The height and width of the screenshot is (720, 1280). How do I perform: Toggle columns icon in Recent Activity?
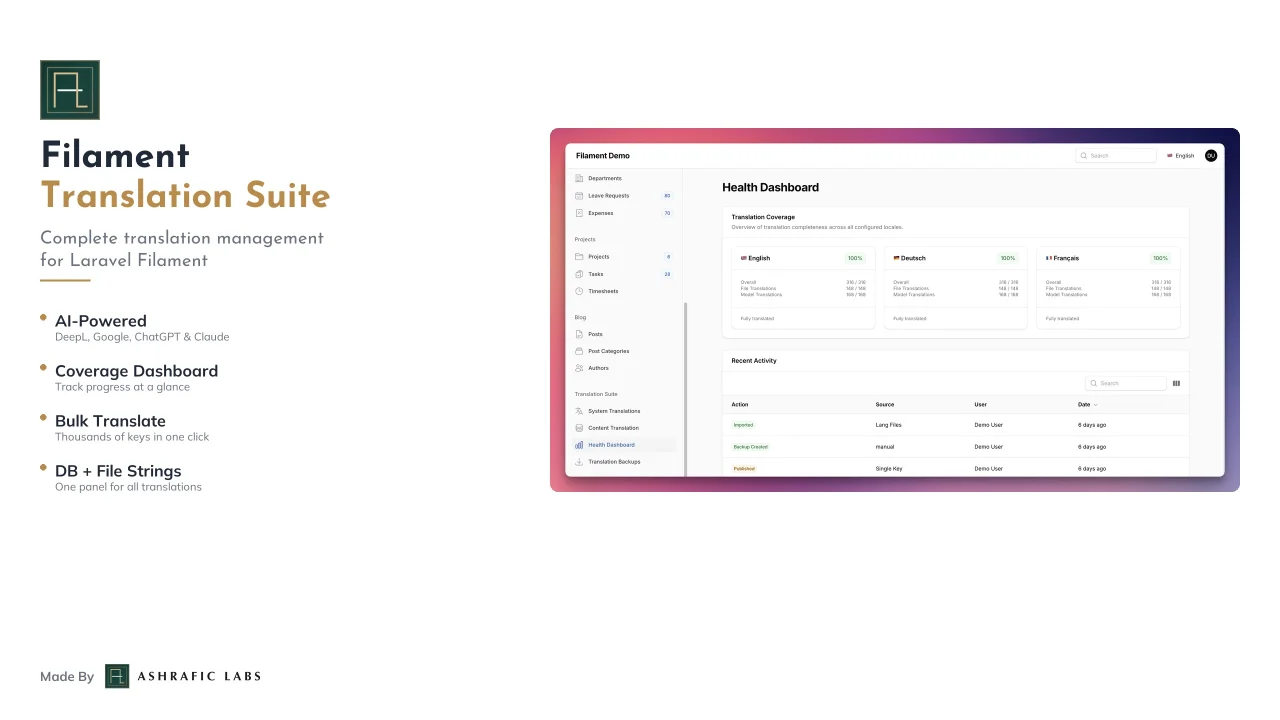(1176, 383)
